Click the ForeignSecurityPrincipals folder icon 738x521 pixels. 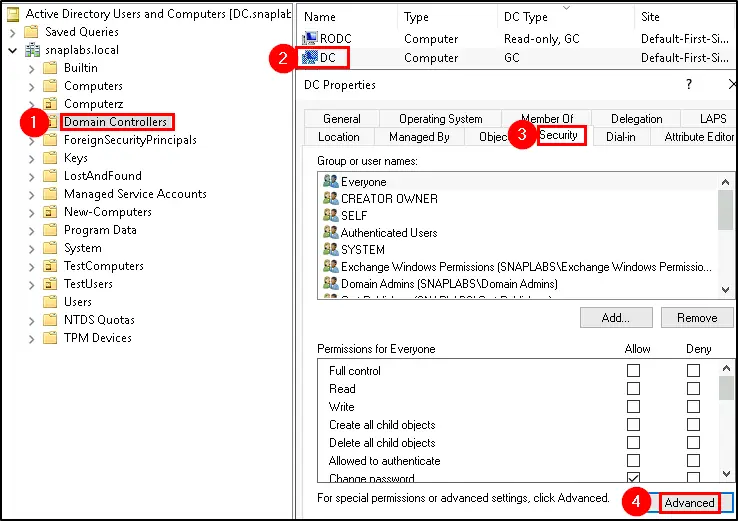[x=50, y=140]
